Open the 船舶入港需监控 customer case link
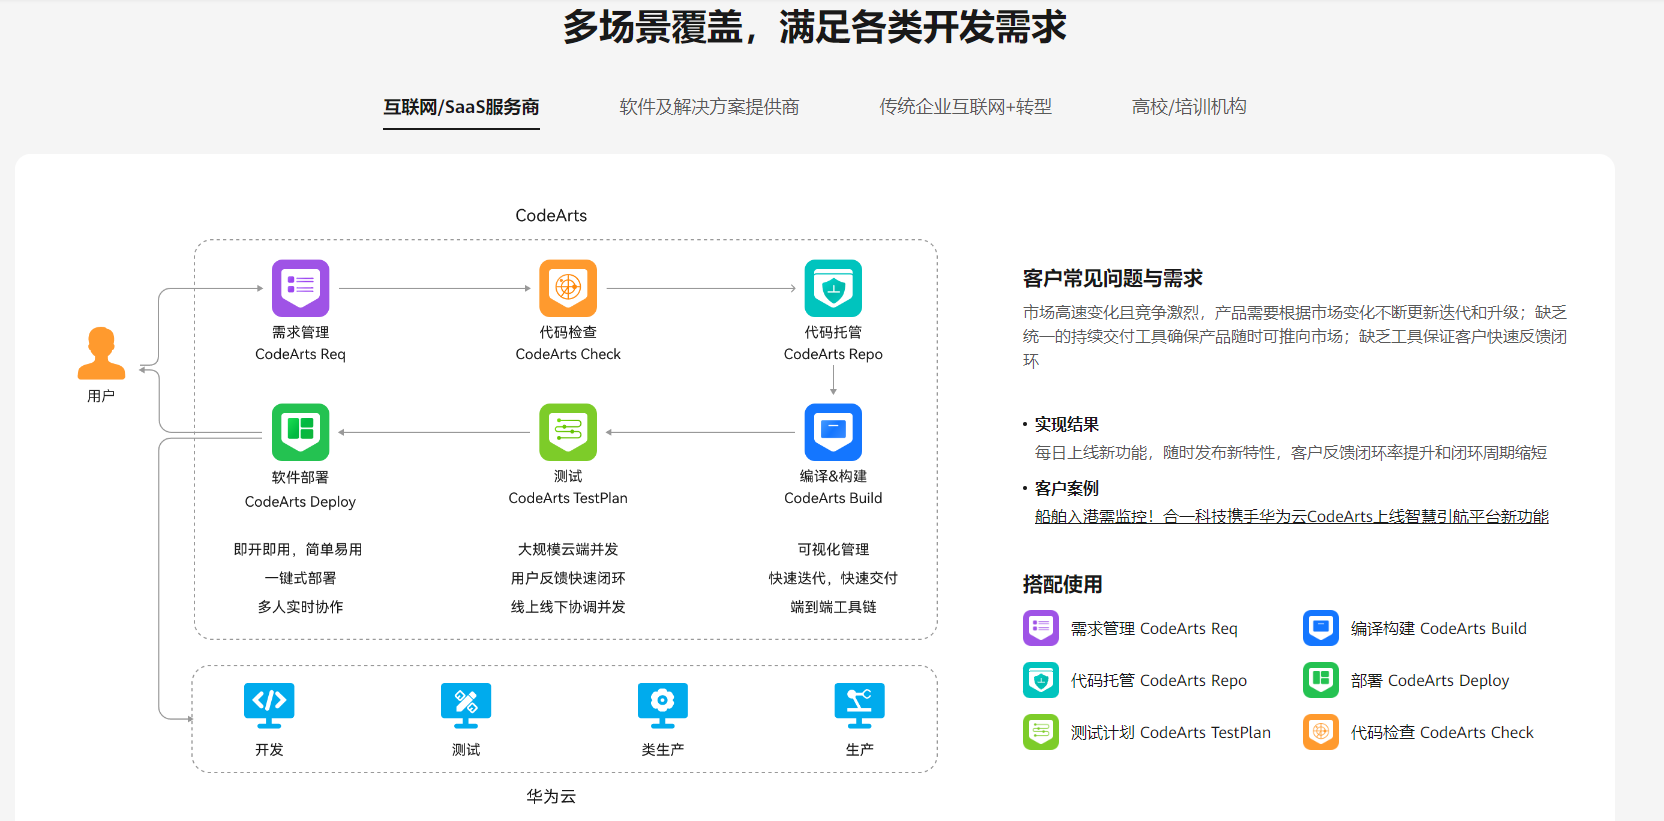 click(x=1292, y=516)
